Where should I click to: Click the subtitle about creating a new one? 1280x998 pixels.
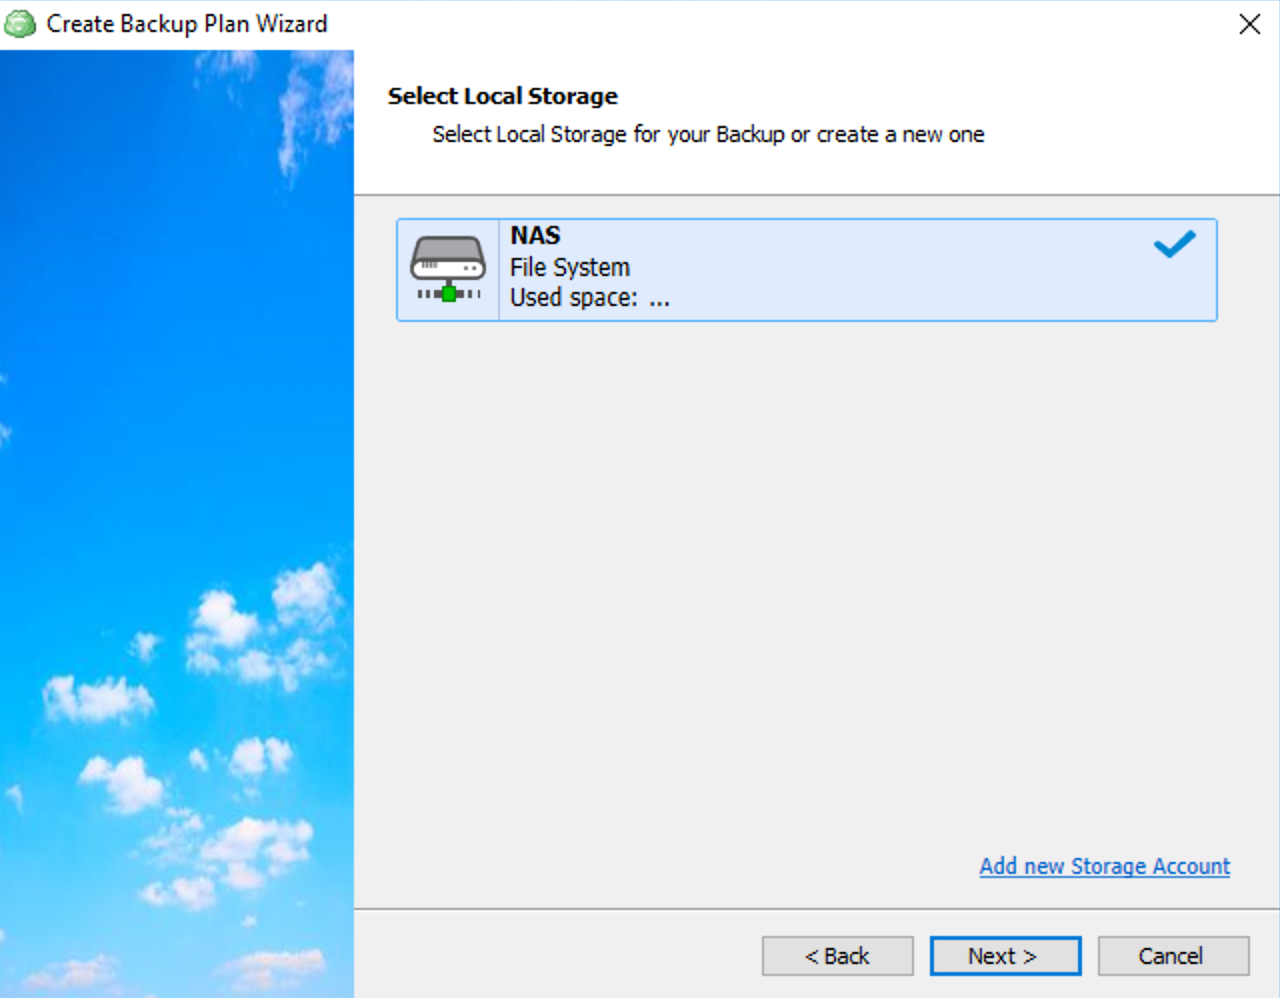point(708,134)
